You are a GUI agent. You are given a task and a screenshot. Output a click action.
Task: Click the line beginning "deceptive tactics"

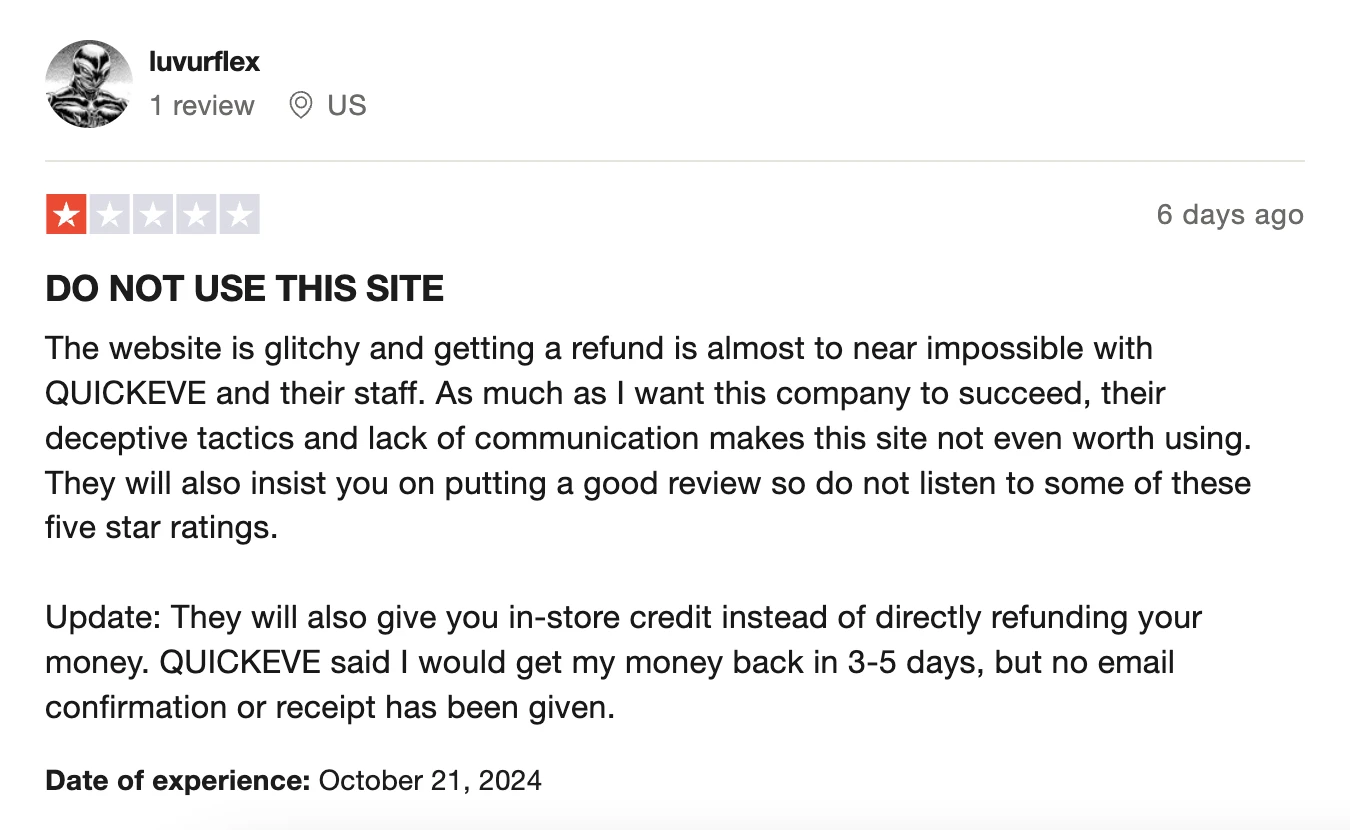[649, 438]
